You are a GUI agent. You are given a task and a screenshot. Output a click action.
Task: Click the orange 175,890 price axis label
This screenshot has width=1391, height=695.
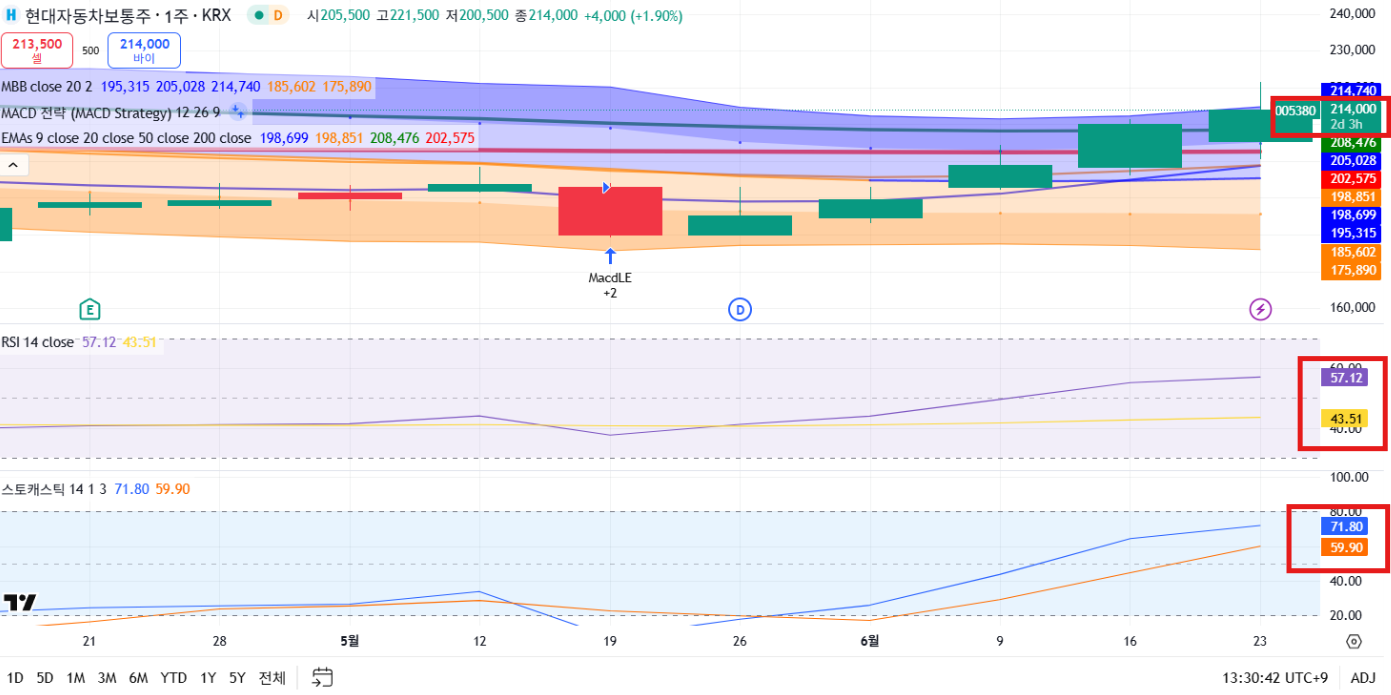pyautogui.click(x=1353, y=271)
